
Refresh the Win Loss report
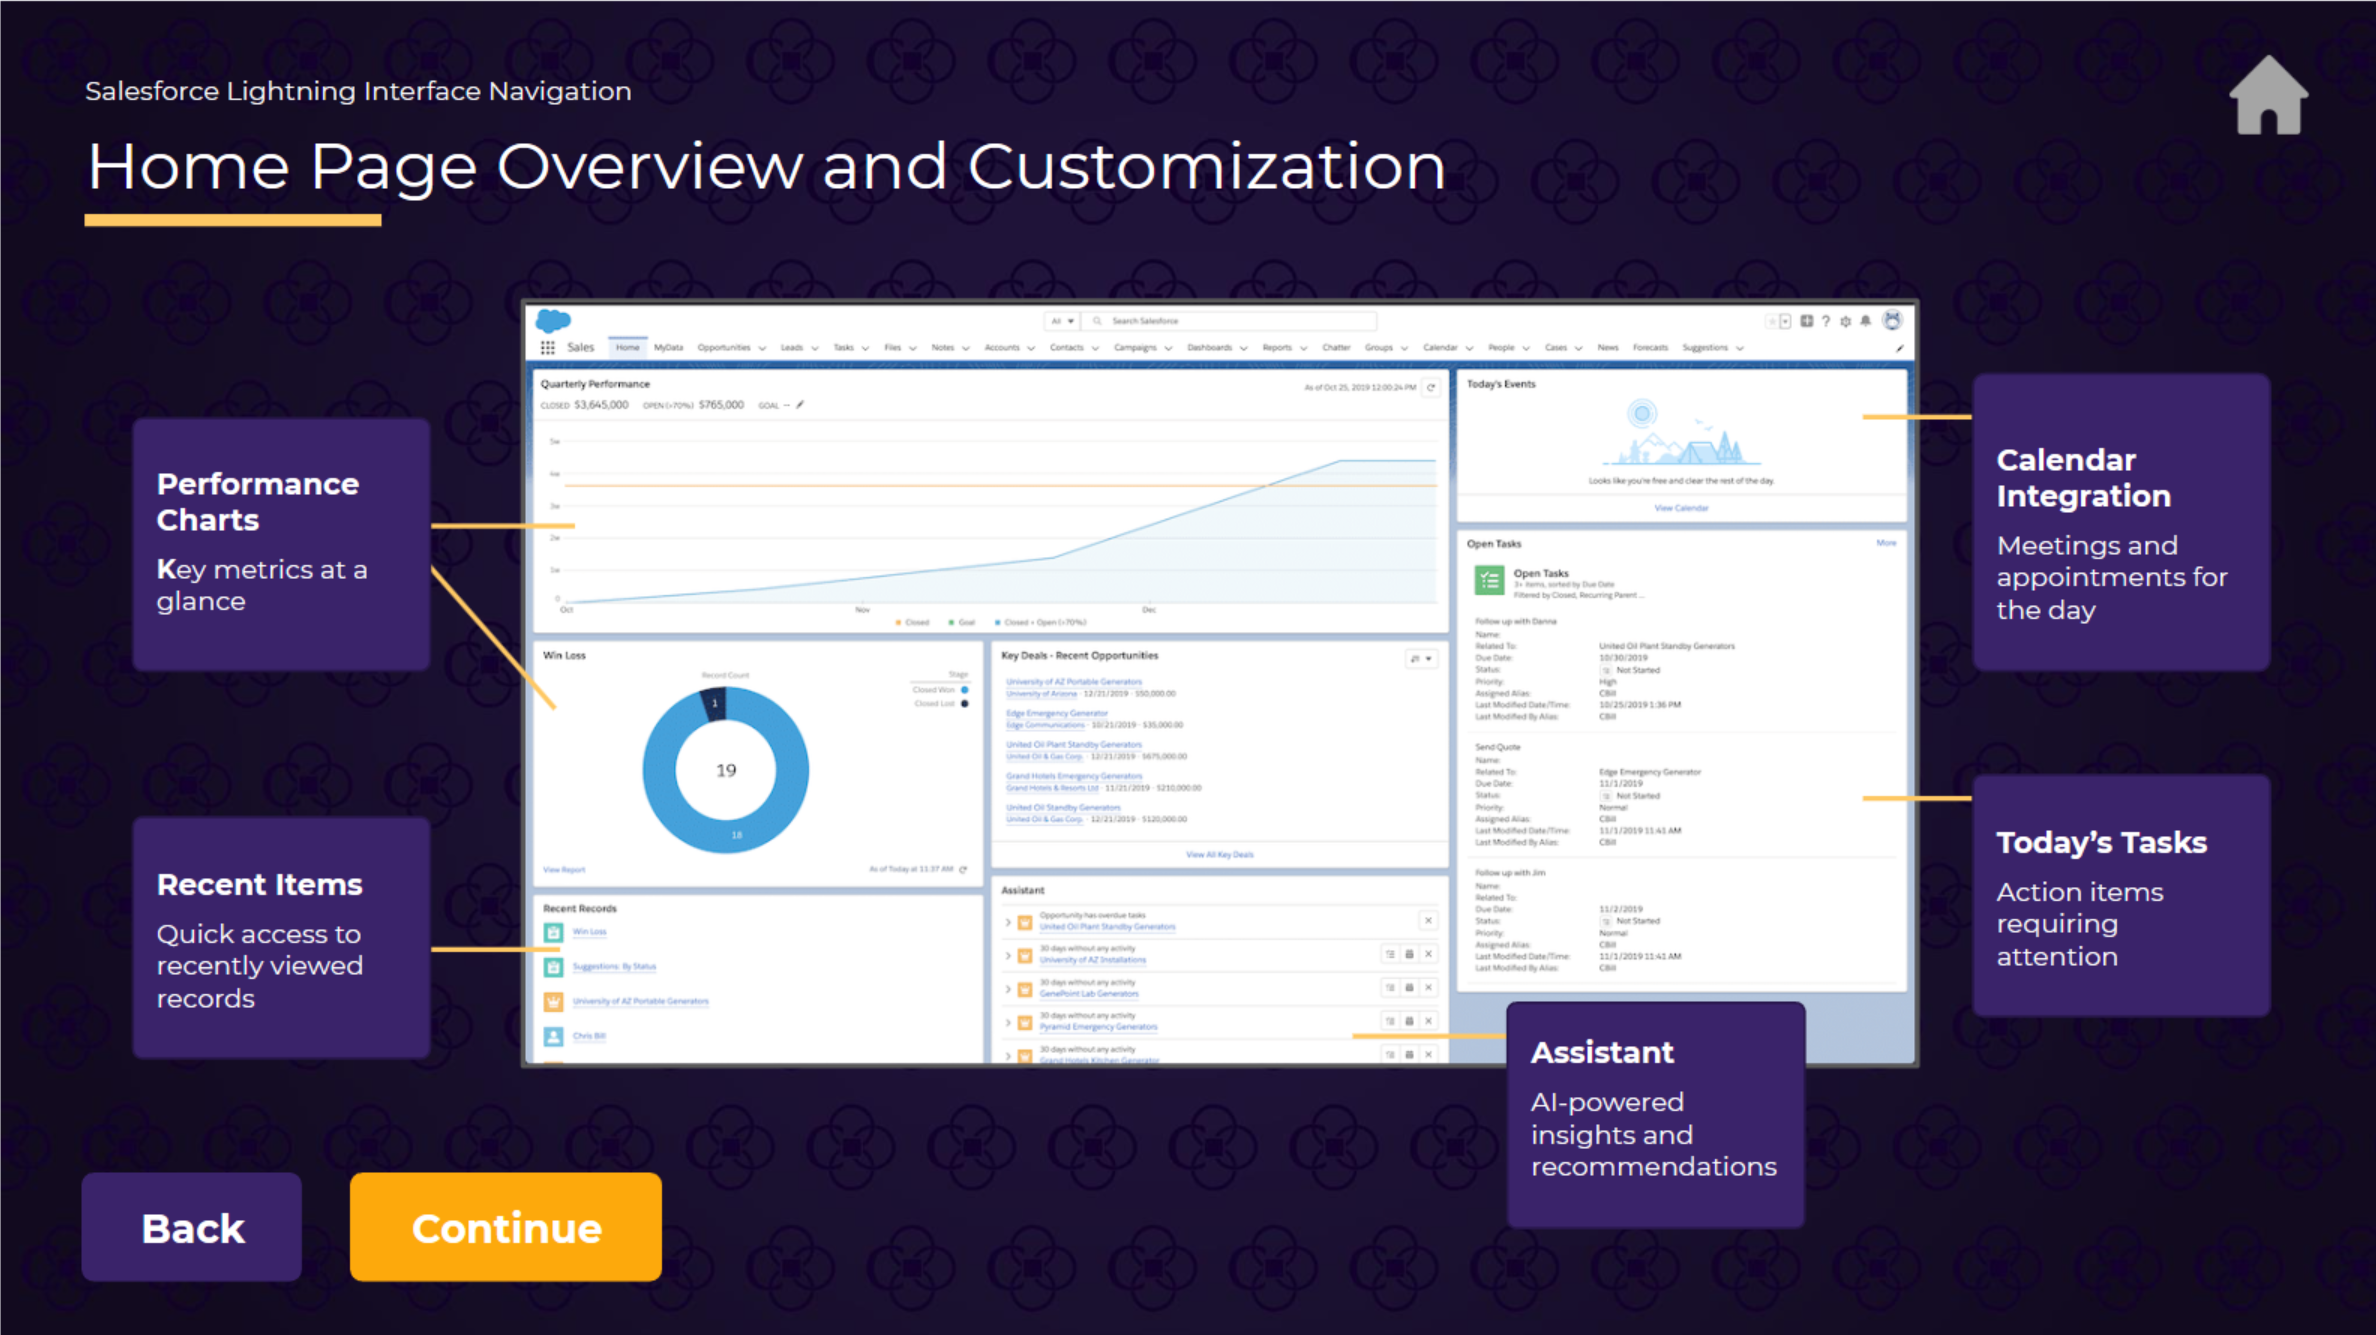(x=963, y=869)
